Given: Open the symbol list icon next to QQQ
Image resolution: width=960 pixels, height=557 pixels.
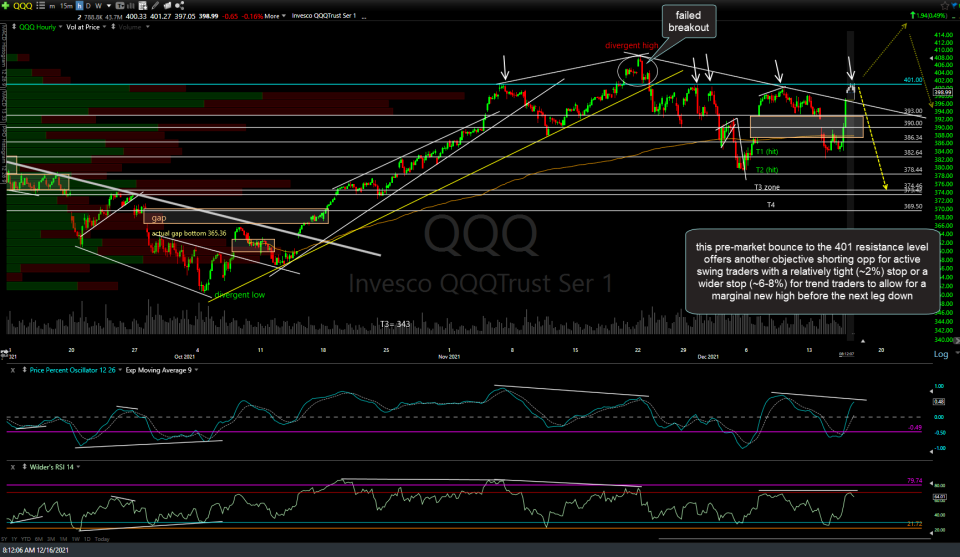Looking at the screenshot, I should [40, 6].
